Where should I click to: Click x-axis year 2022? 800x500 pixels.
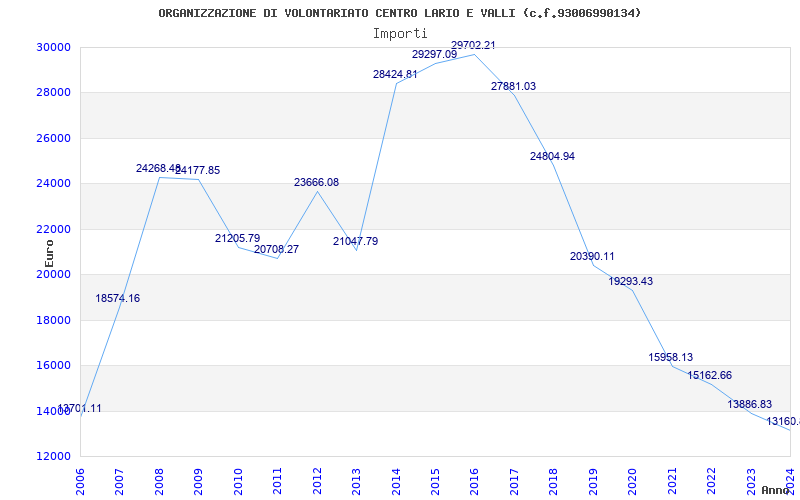(711, 481)
